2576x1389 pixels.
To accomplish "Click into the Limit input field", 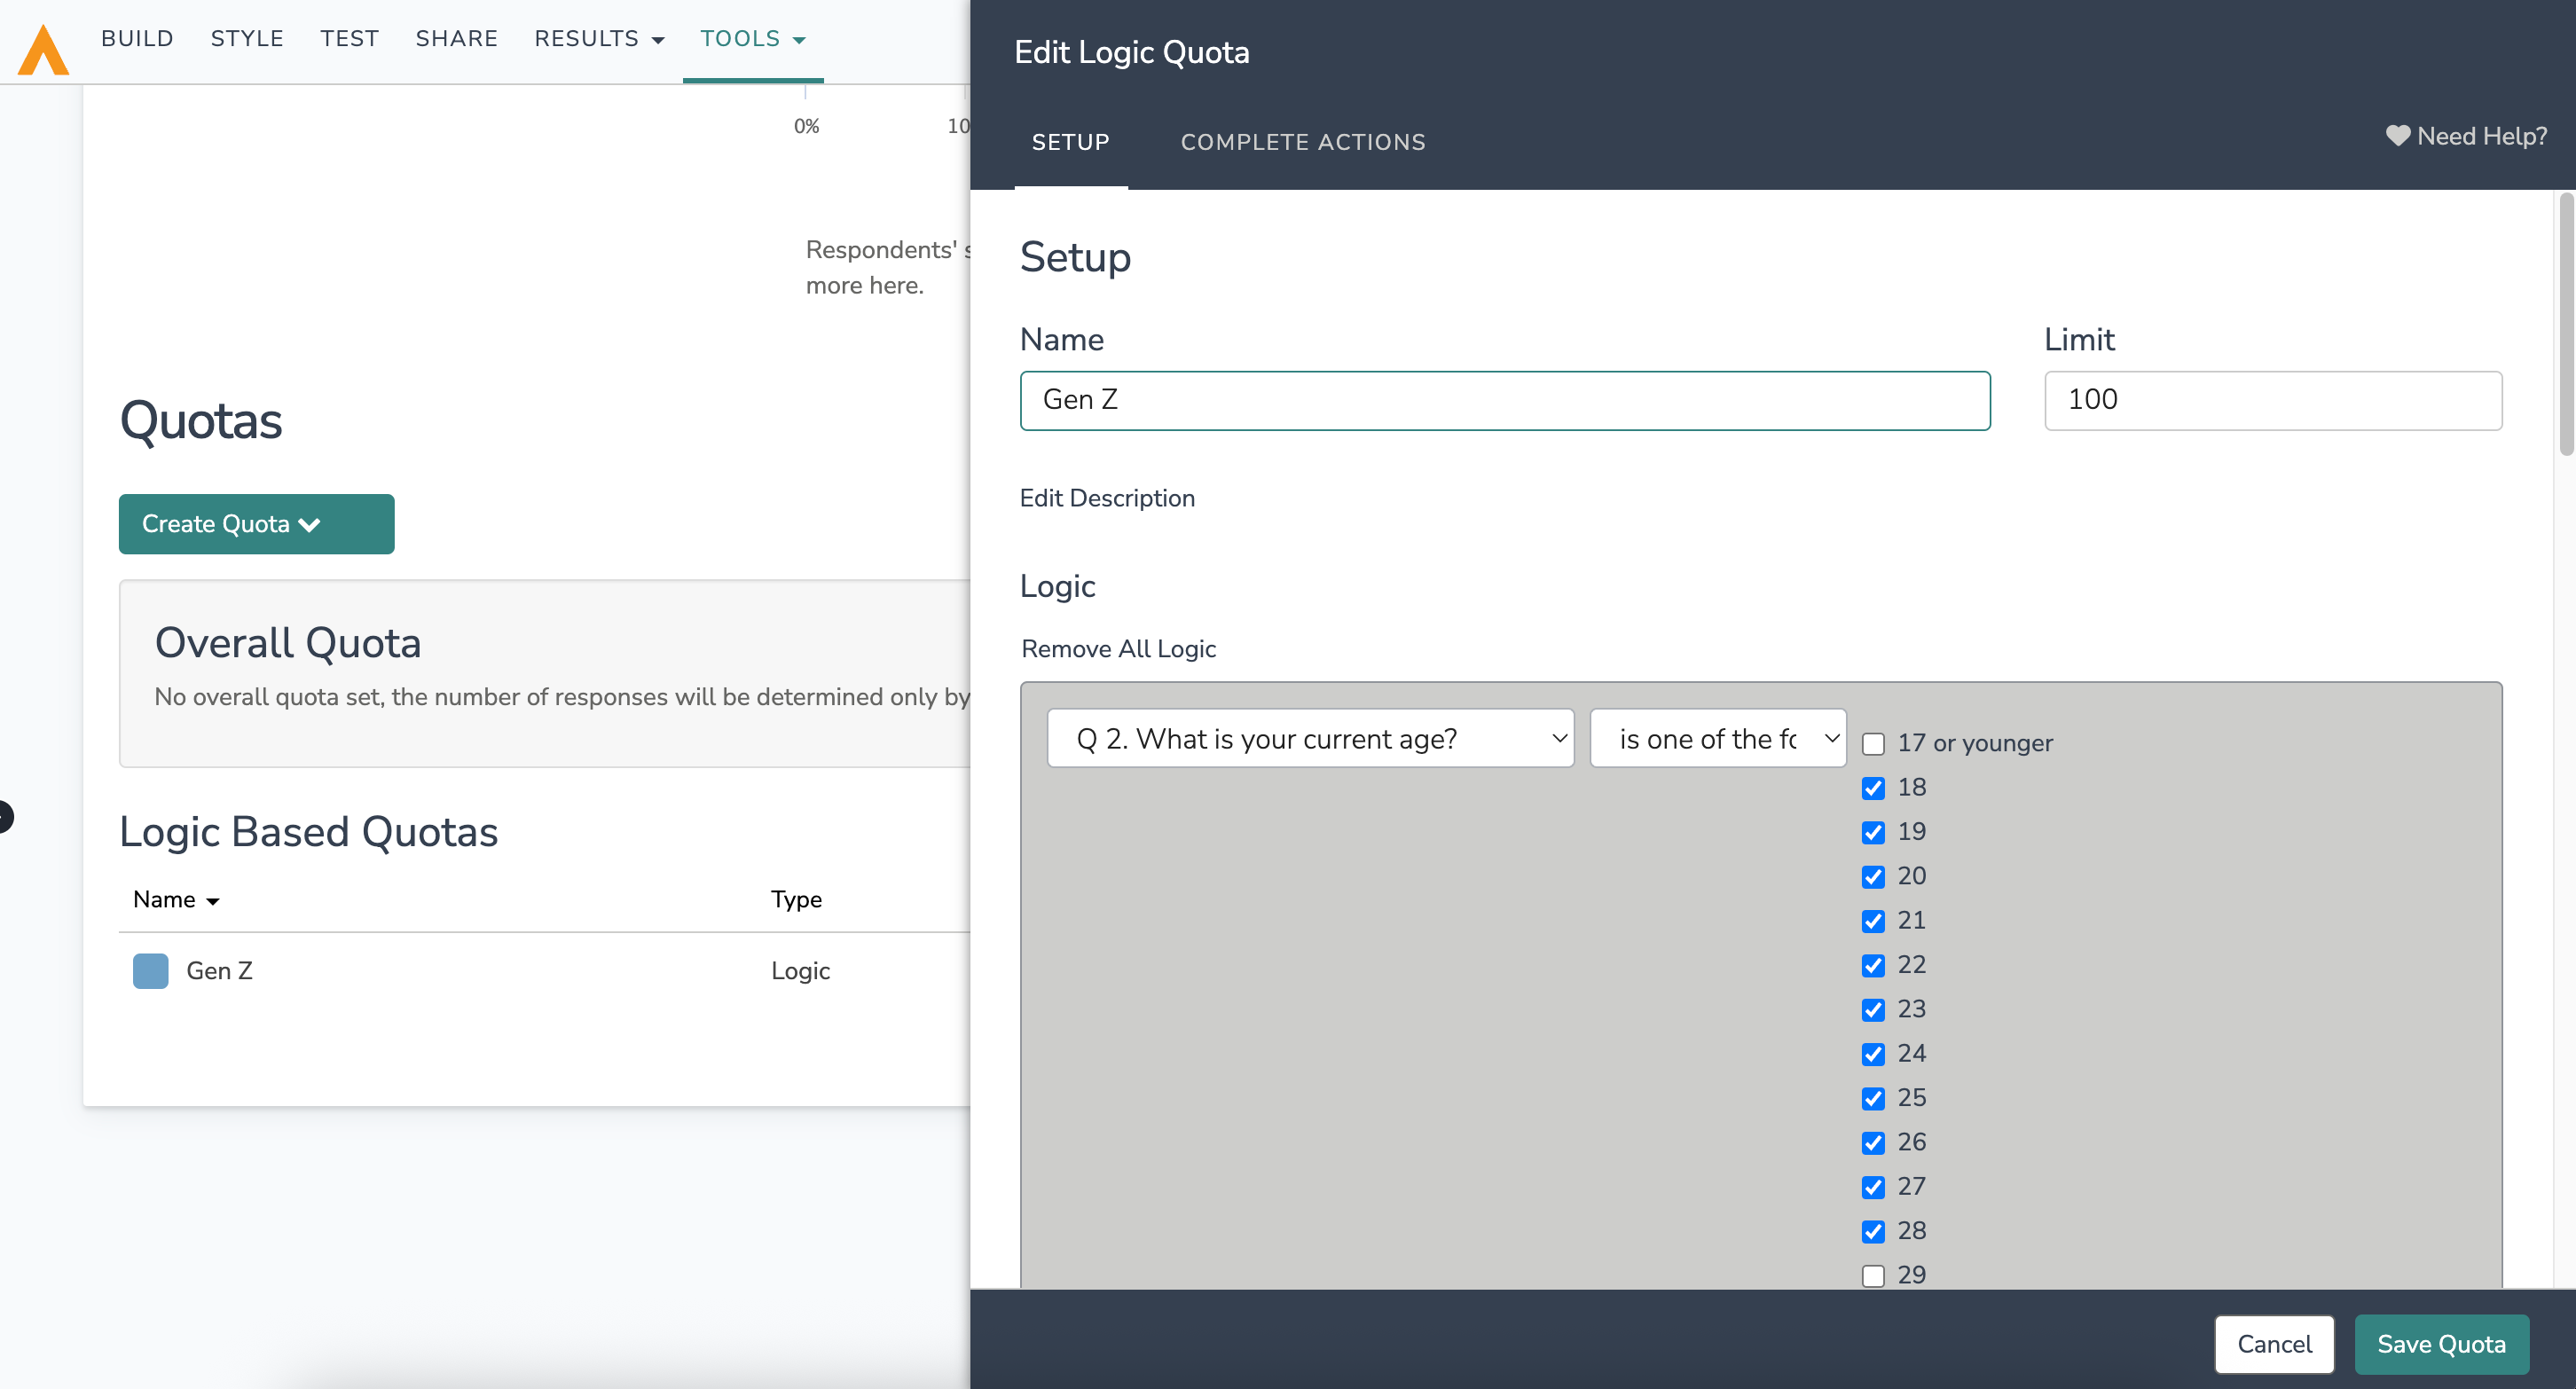I will pyautogui.click(x=2272, y=400).
